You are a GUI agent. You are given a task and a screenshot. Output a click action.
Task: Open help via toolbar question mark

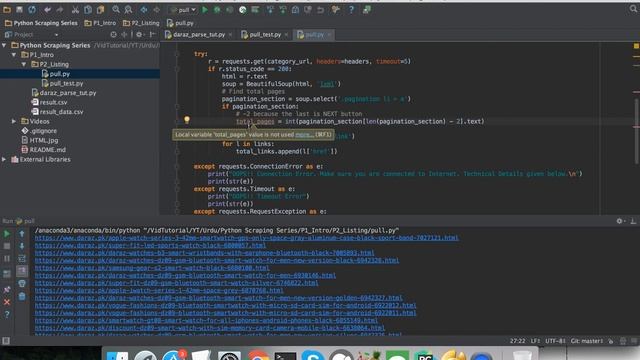[351, 9]
